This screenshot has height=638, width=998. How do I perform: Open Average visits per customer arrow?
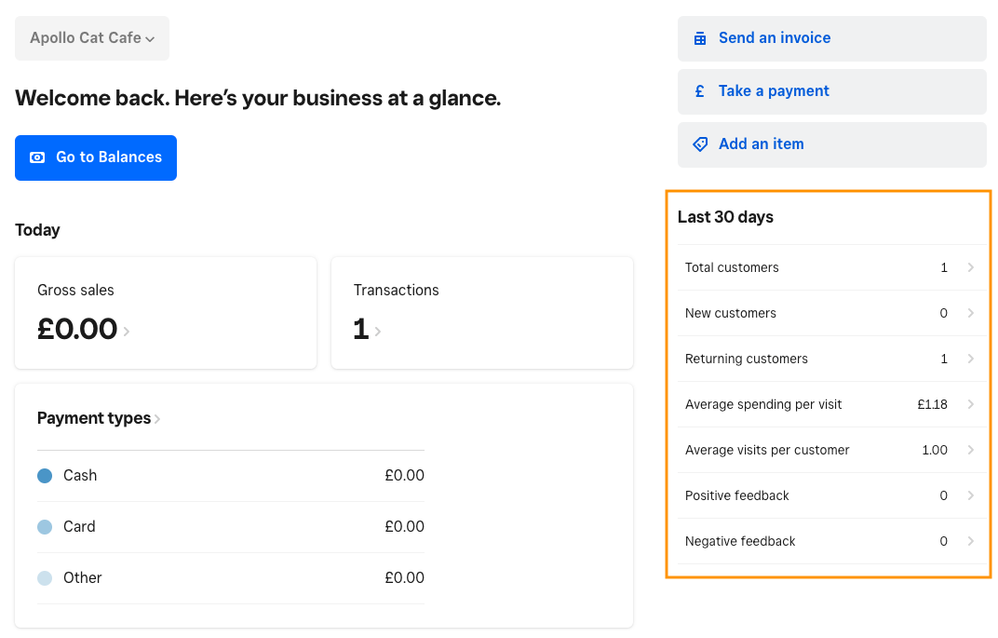pos(970,450)
